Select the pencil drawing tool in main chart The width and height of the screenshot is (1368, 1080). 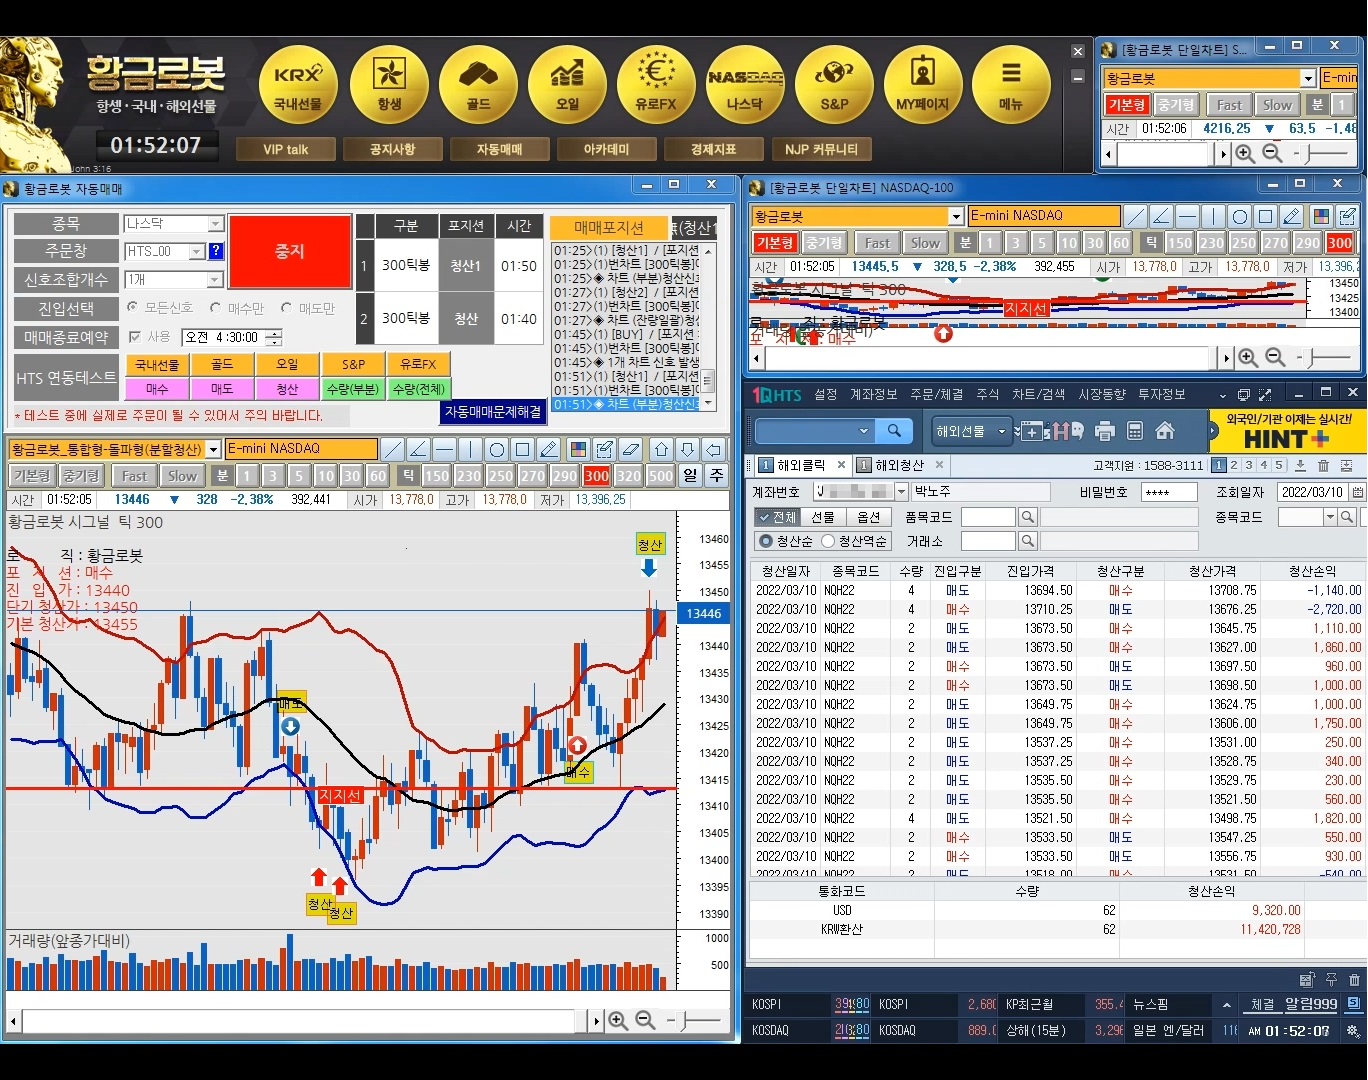point(549,450)
